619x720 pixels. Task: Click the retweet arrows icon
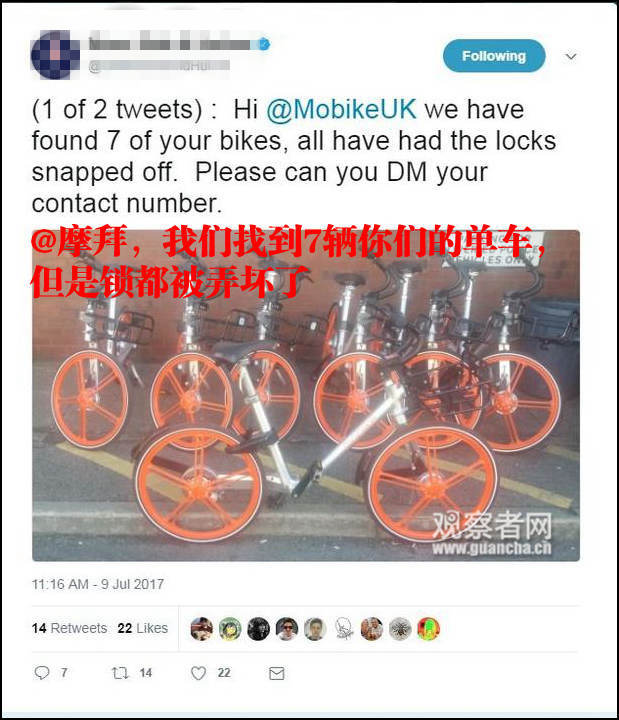[x=120, y=673]
